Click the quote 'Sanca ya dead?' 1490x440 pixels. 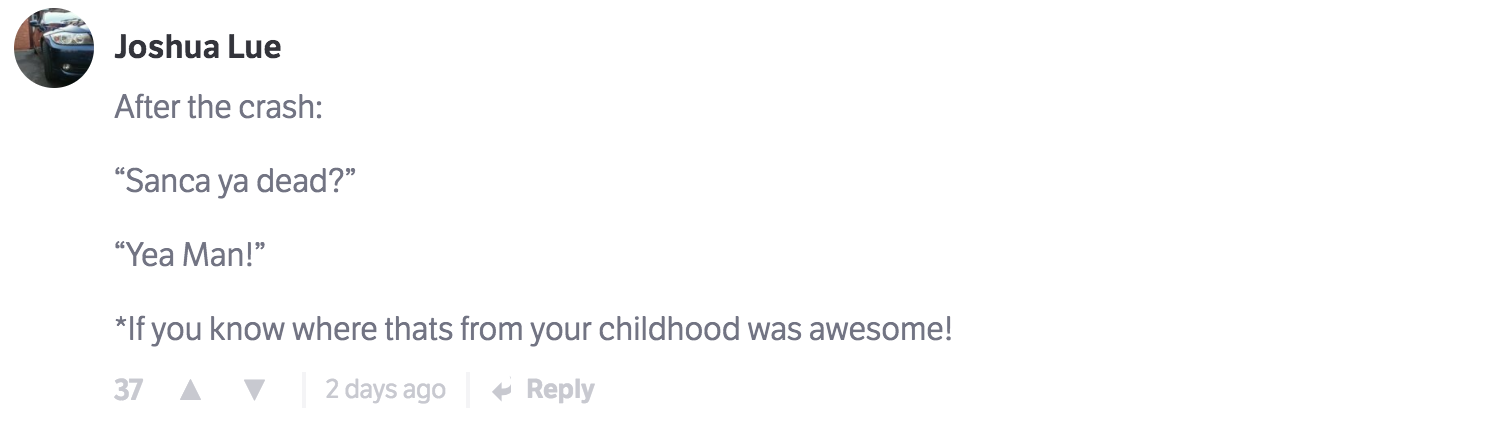tap(236, 181)
